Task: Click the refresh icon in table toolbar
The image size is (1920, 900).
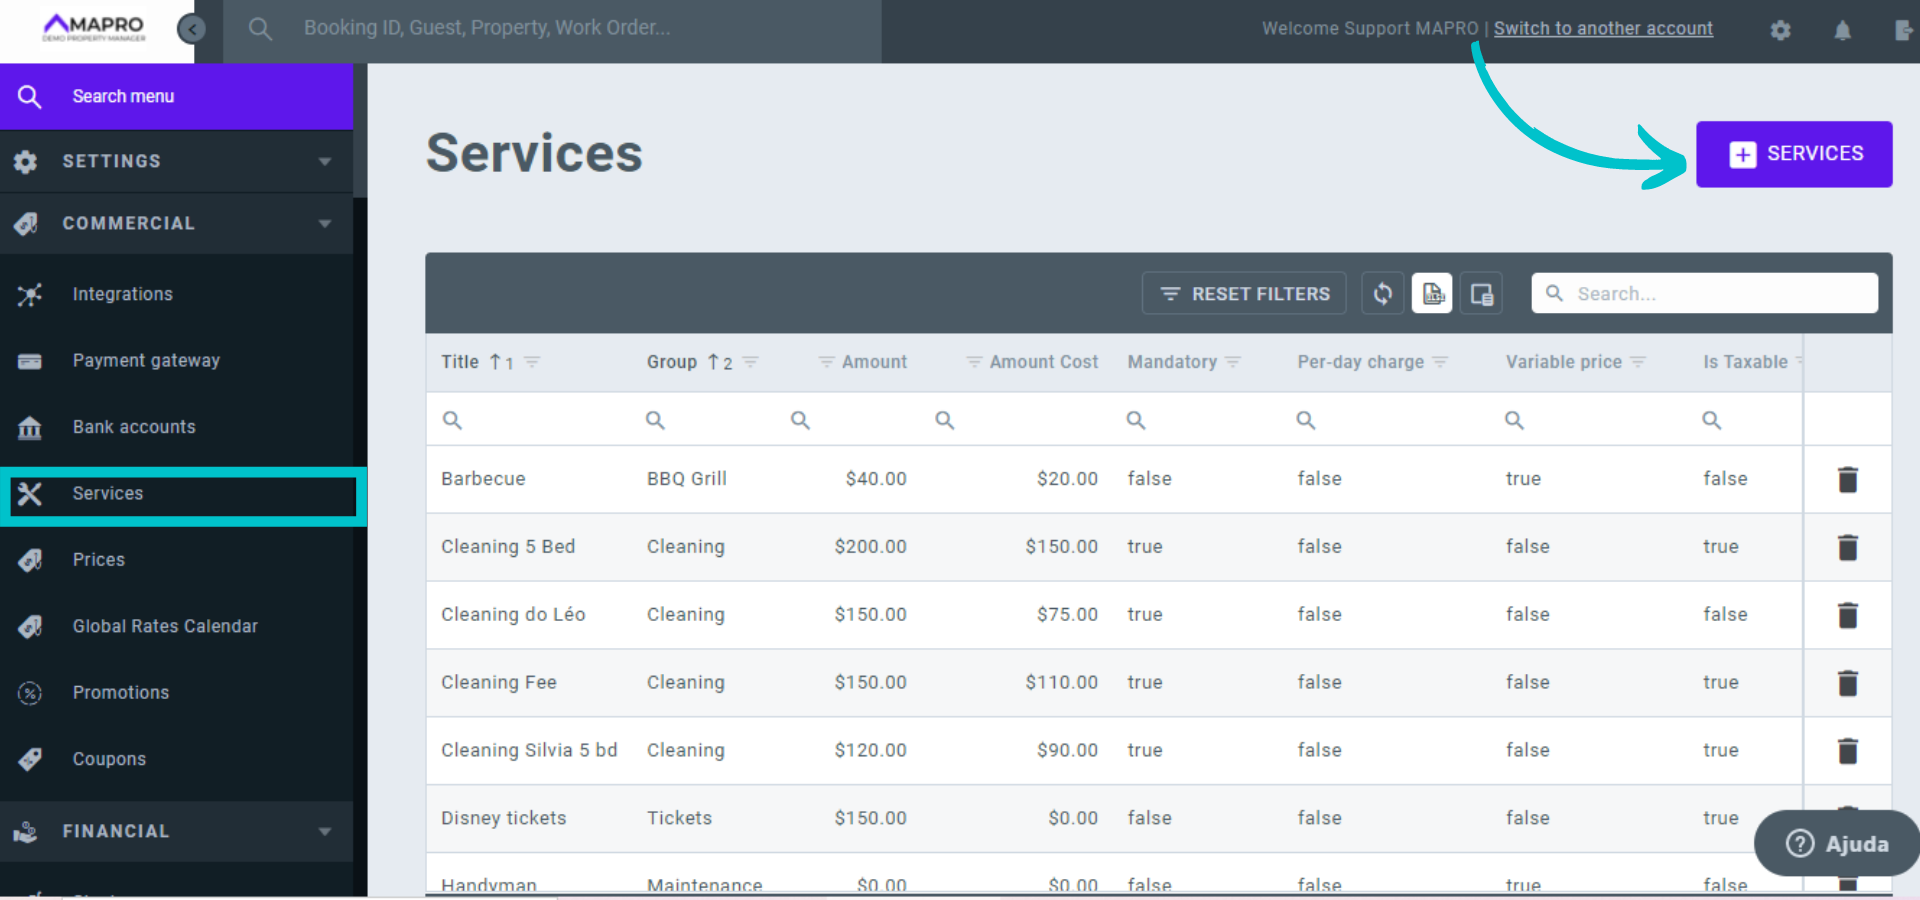Action: click(1382, 294)
